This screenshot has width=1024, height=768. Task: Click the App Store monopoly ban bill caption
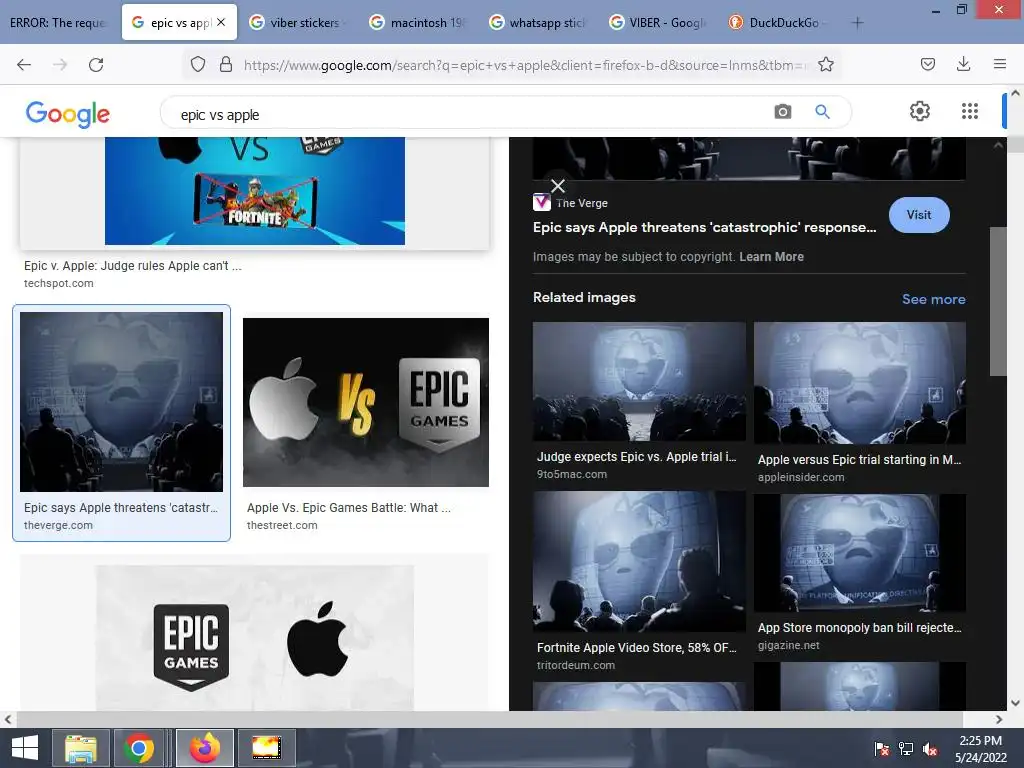point(859,628)
